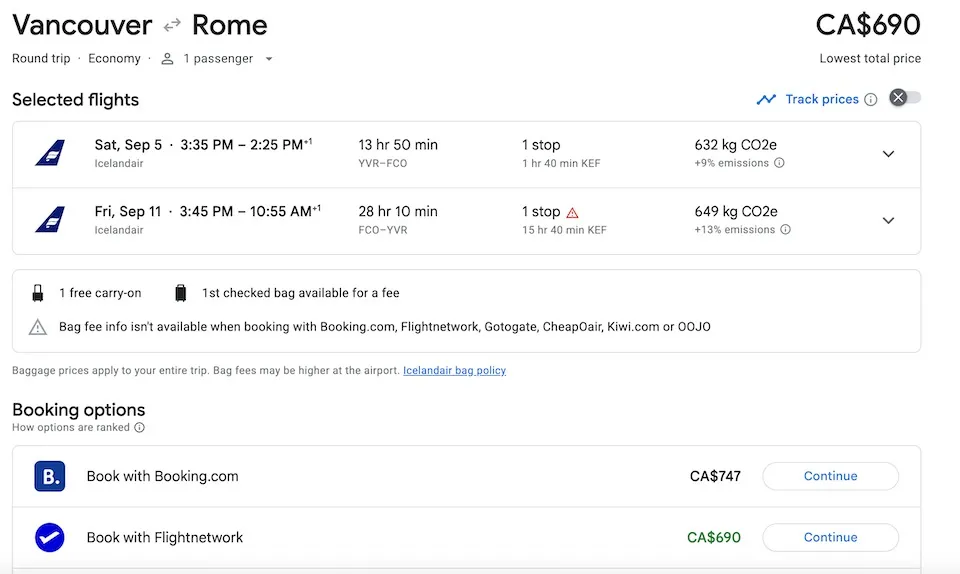Click the round-trip arrows between Vancouver and Rome
960x574 pixels.
pyautogui.click(x=172, y=24)
